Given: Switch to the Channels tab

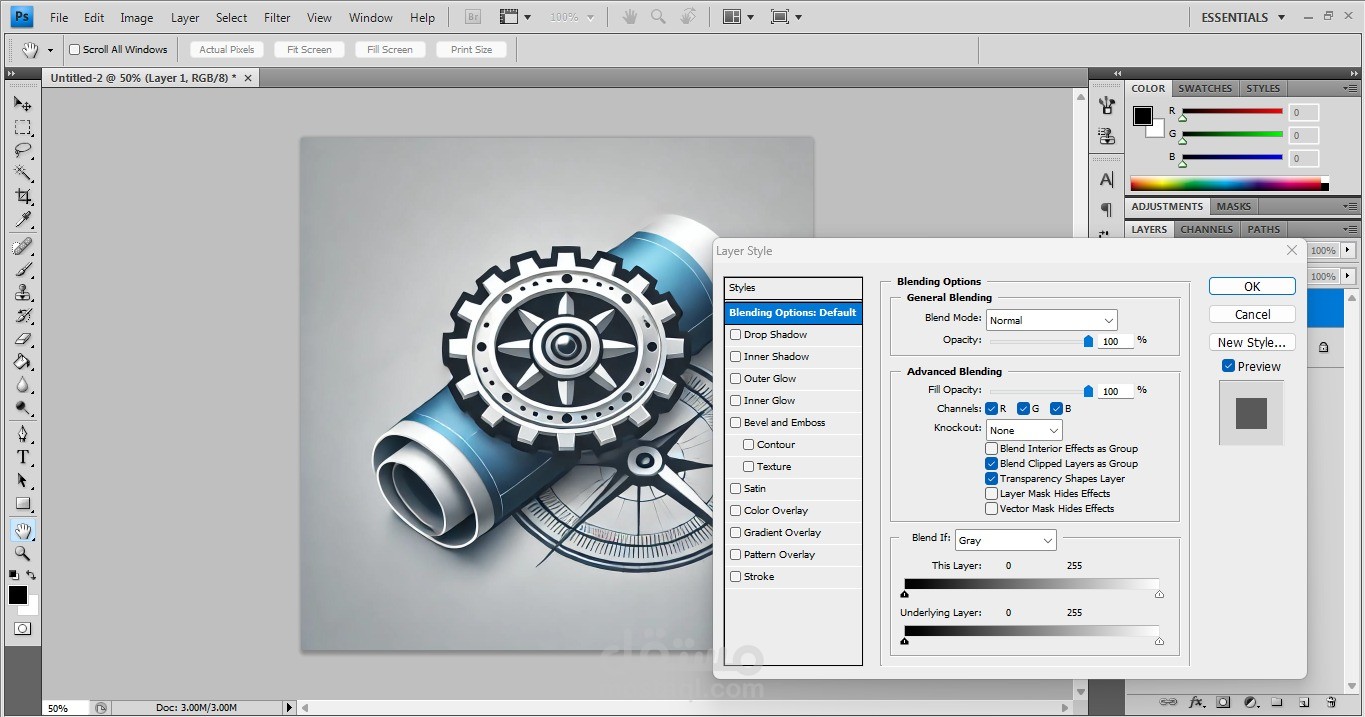Looking at the screenshot, I should click(1206, 229).
